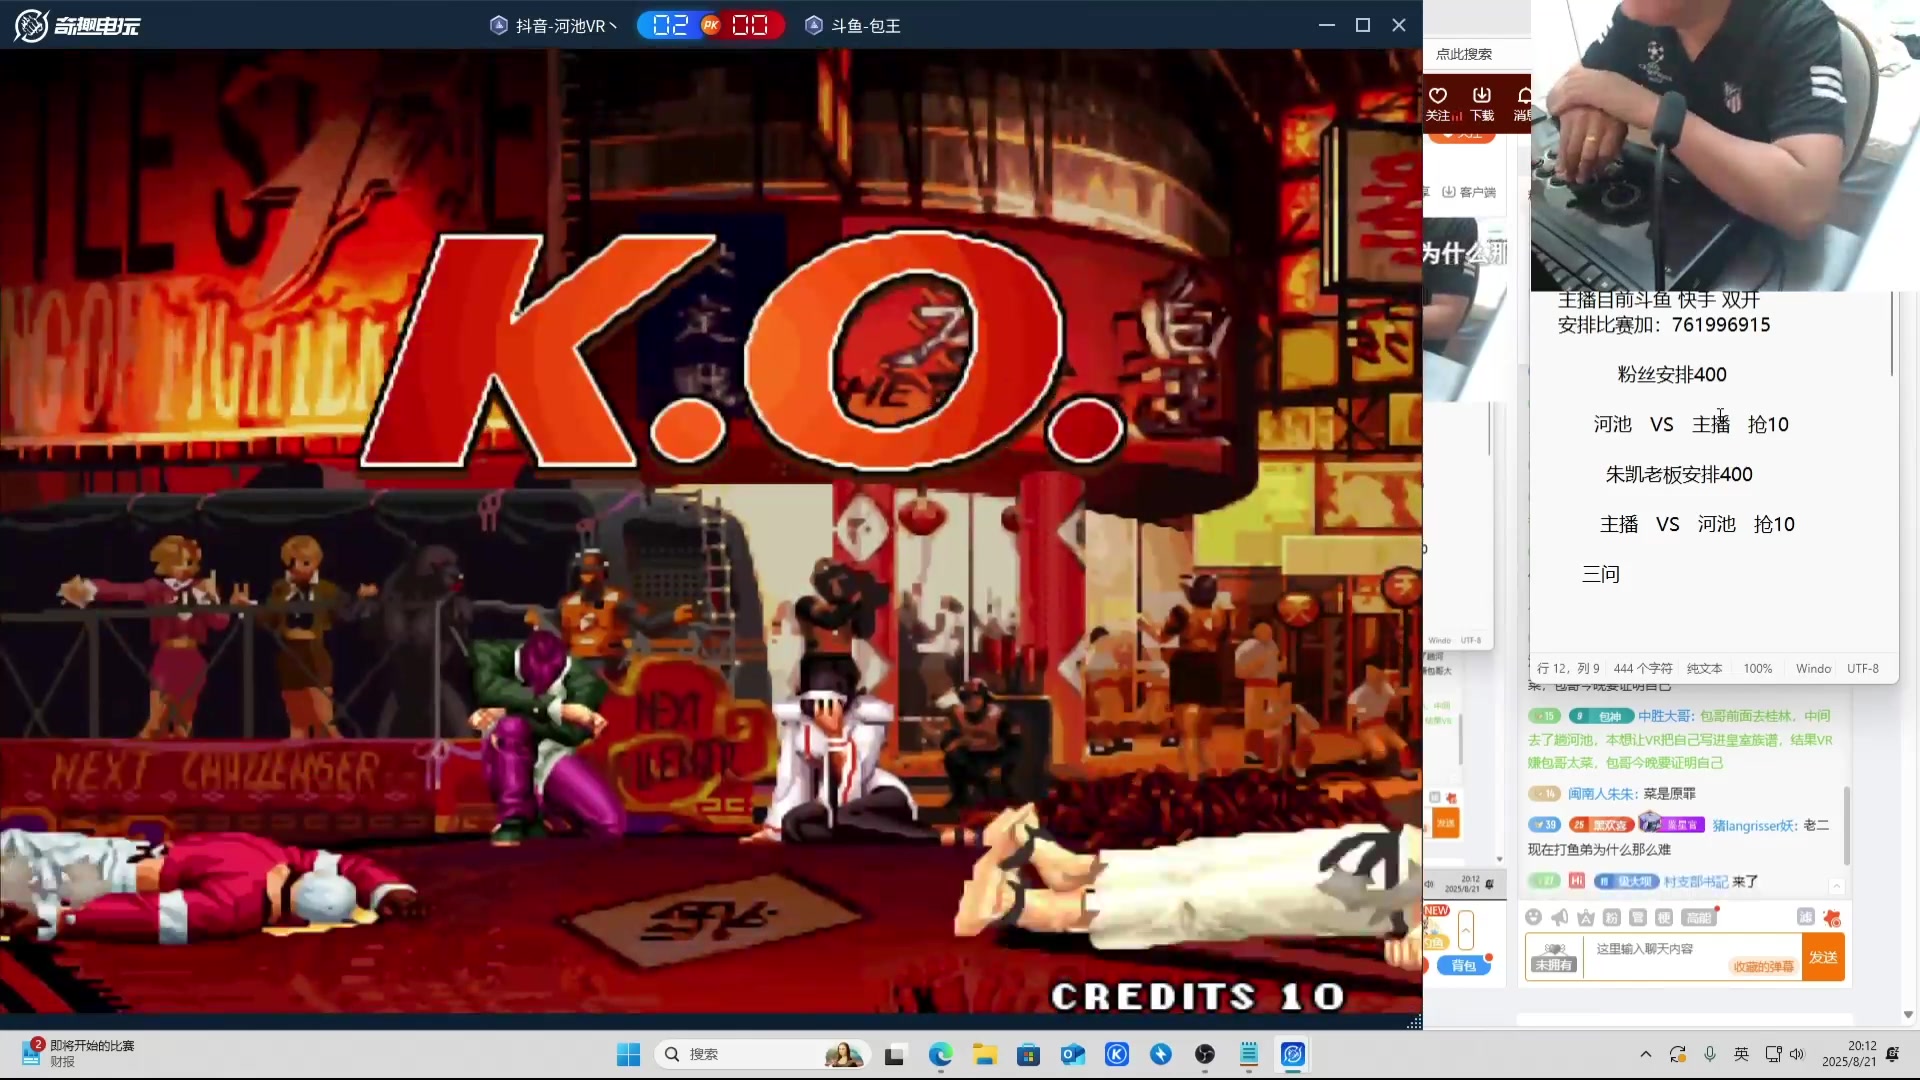Click the UTF-8 encoding in Notepad status bar
This screenshot has width=1920, height=1080.
1862,668
